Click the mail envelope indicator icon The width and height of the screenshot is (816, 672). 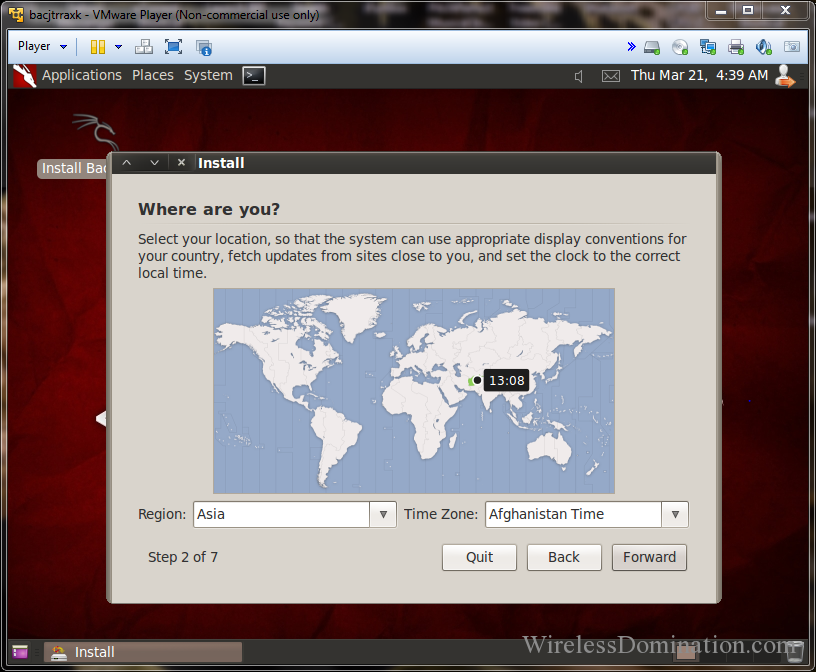pos(610,77)
